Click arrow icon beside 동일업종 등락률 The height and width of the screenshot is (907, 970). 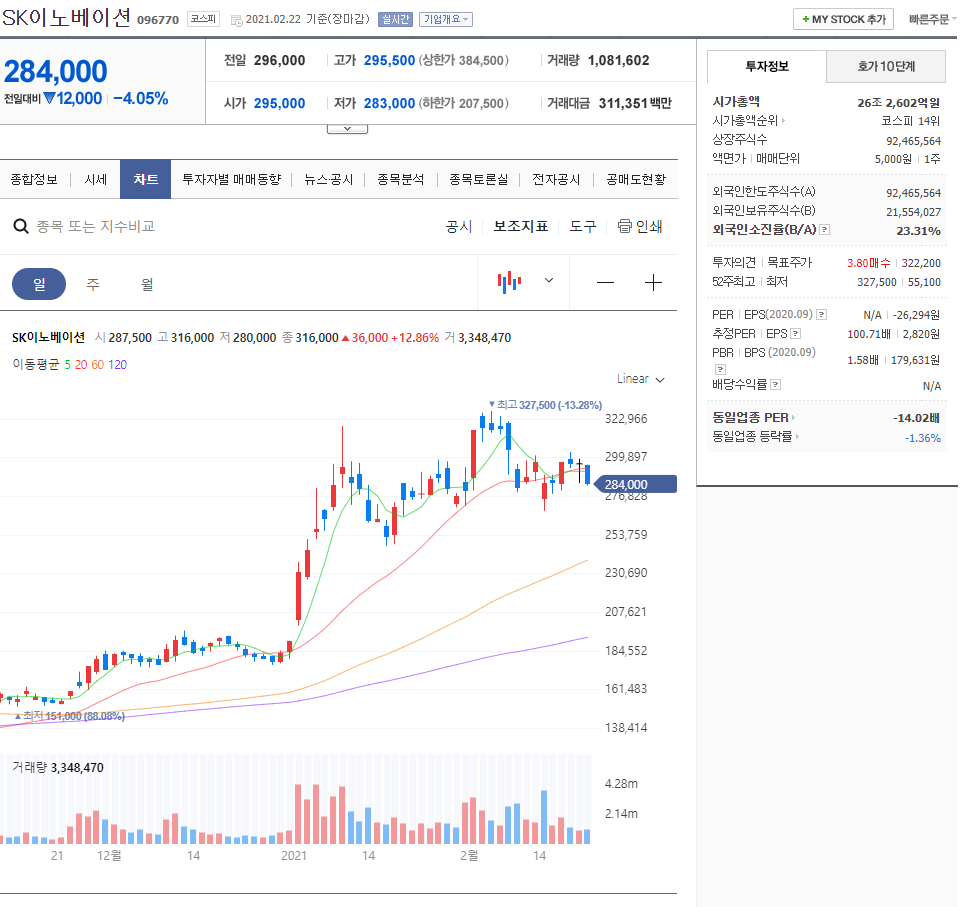(x=797, y=436)
